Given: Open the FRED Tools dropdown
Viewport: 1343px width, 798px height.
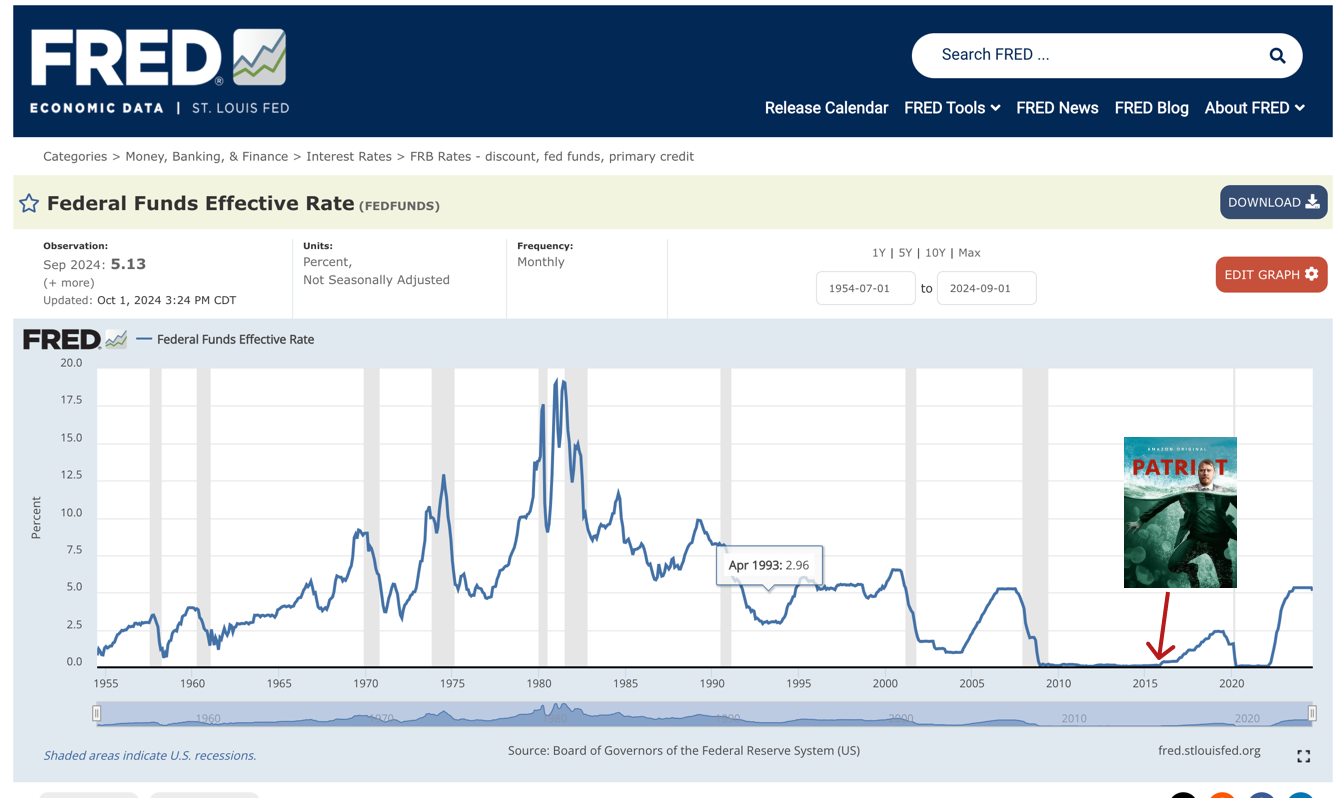Looking at the screenshot, I should coord(951,108).
